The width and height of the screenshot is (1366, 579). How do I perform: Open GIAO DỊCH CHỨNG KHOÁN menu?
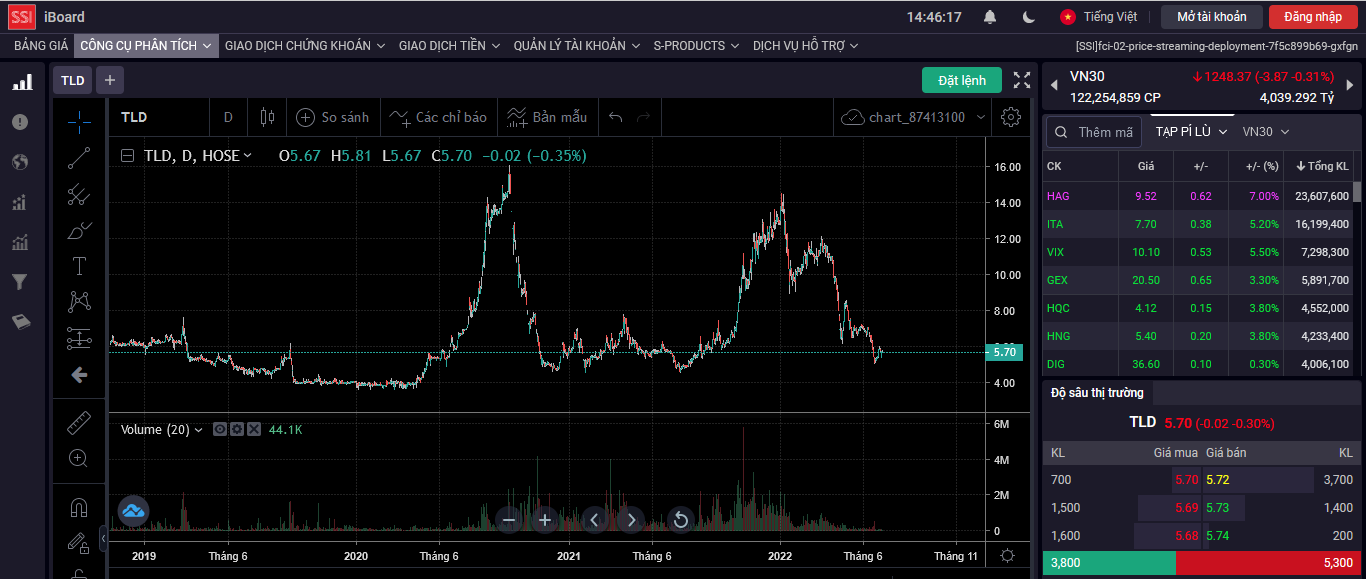pos(304,46)
